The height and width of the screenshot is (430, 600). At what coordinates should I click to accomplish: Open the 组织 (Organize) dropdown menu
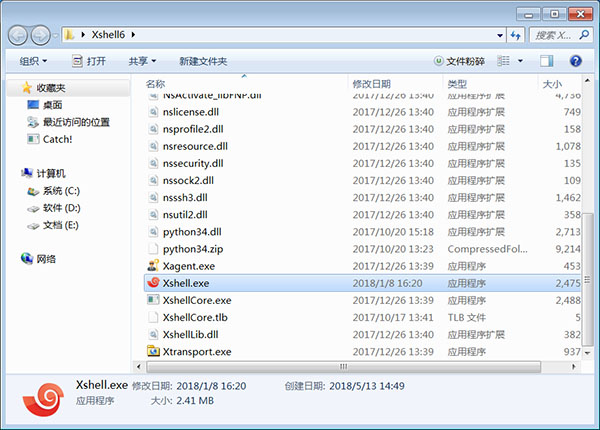(33, 61)
